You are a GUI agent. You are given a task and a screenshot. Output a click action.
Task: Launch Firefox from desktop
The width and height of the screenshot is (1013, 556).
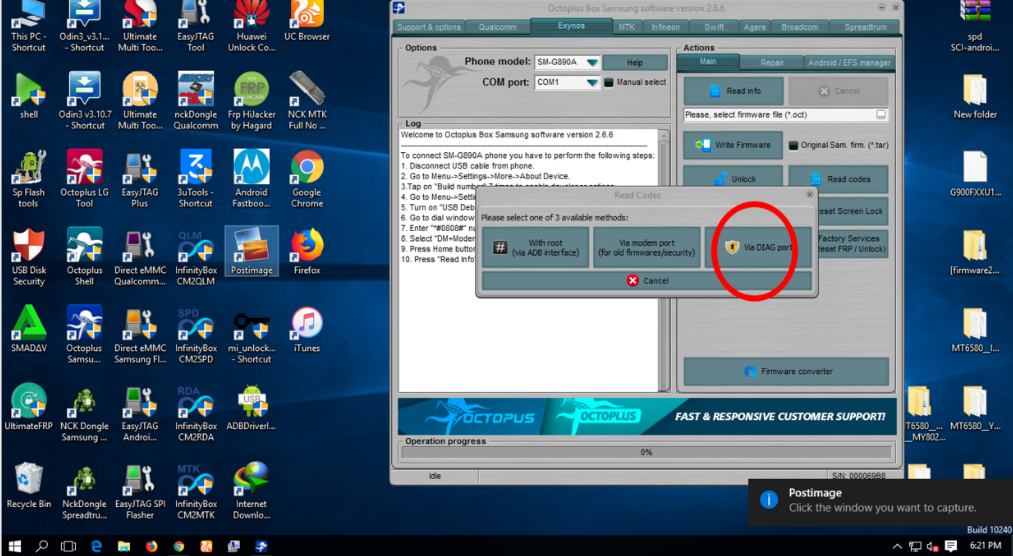(307, 251)
